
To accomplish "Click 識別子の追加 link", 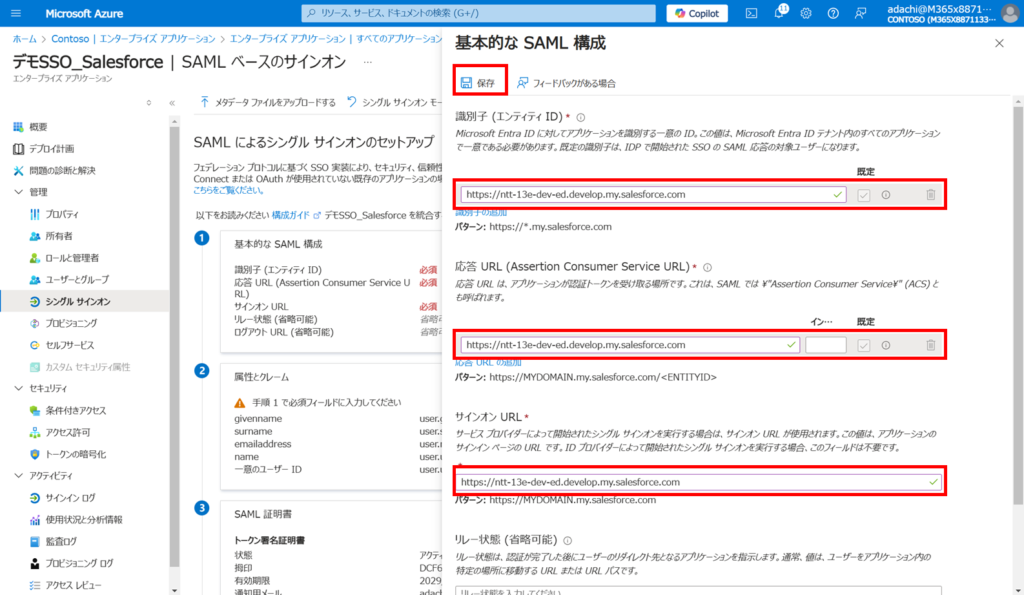I will [x=481, y=213].
